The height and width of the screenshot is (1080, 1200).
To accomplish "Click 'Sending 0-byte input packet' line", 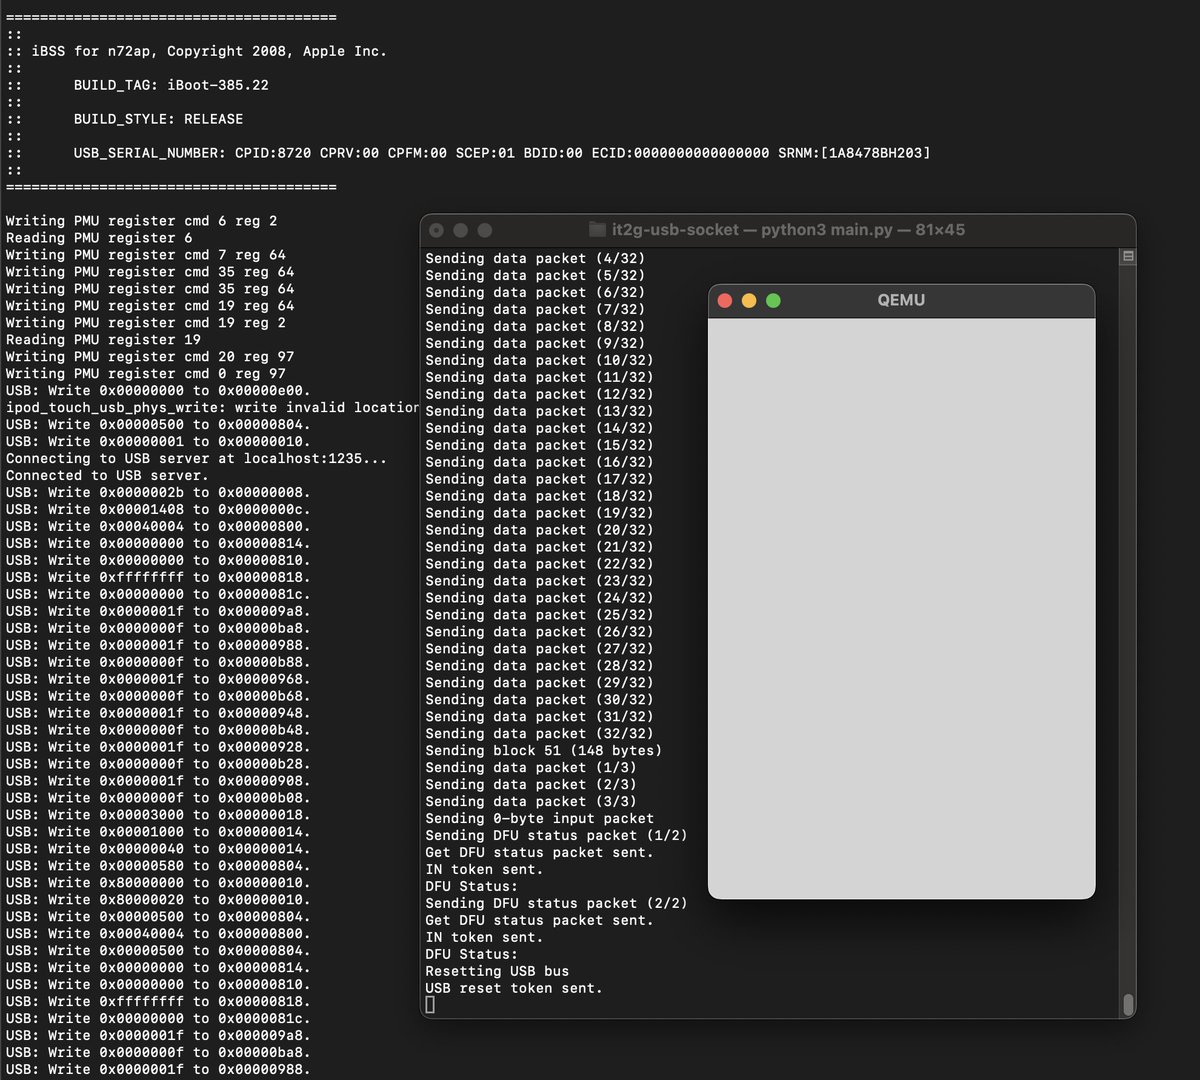I will point(539,819).
